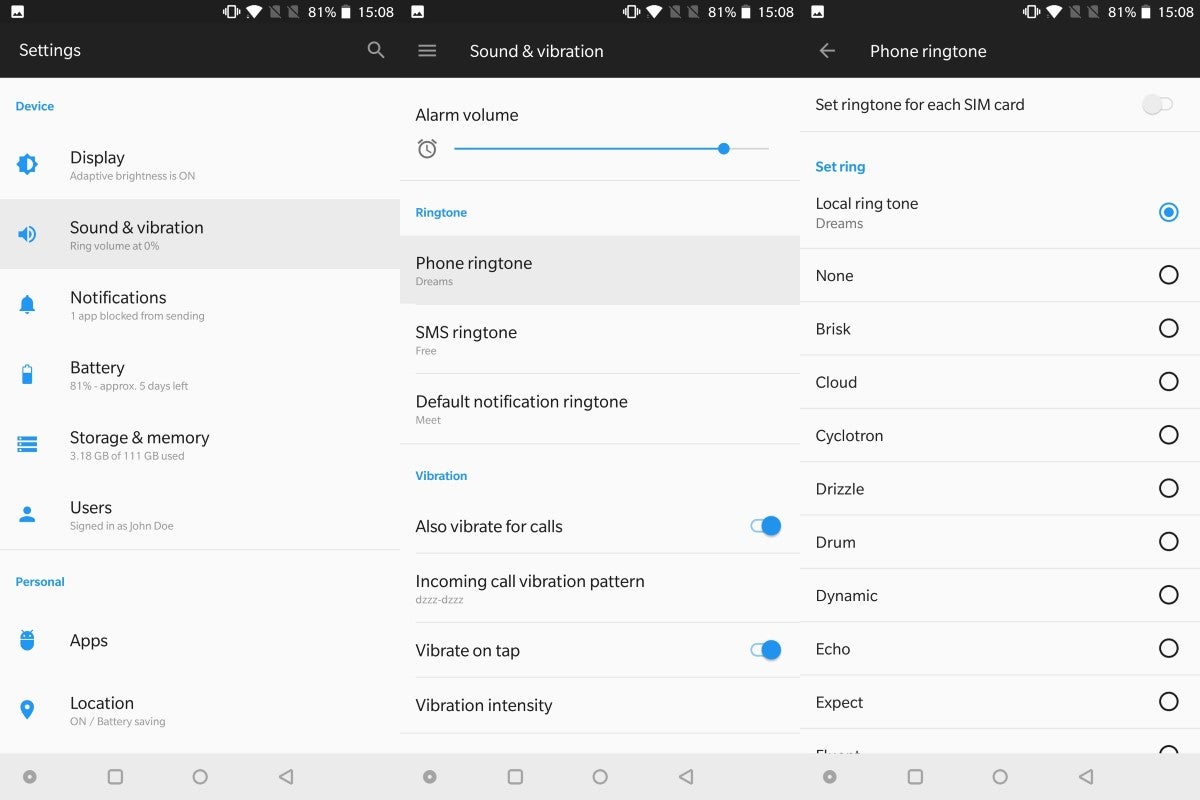Click the 'Signed in as John Doe' subtitle
1200x800 pixels.
point(121,526)
